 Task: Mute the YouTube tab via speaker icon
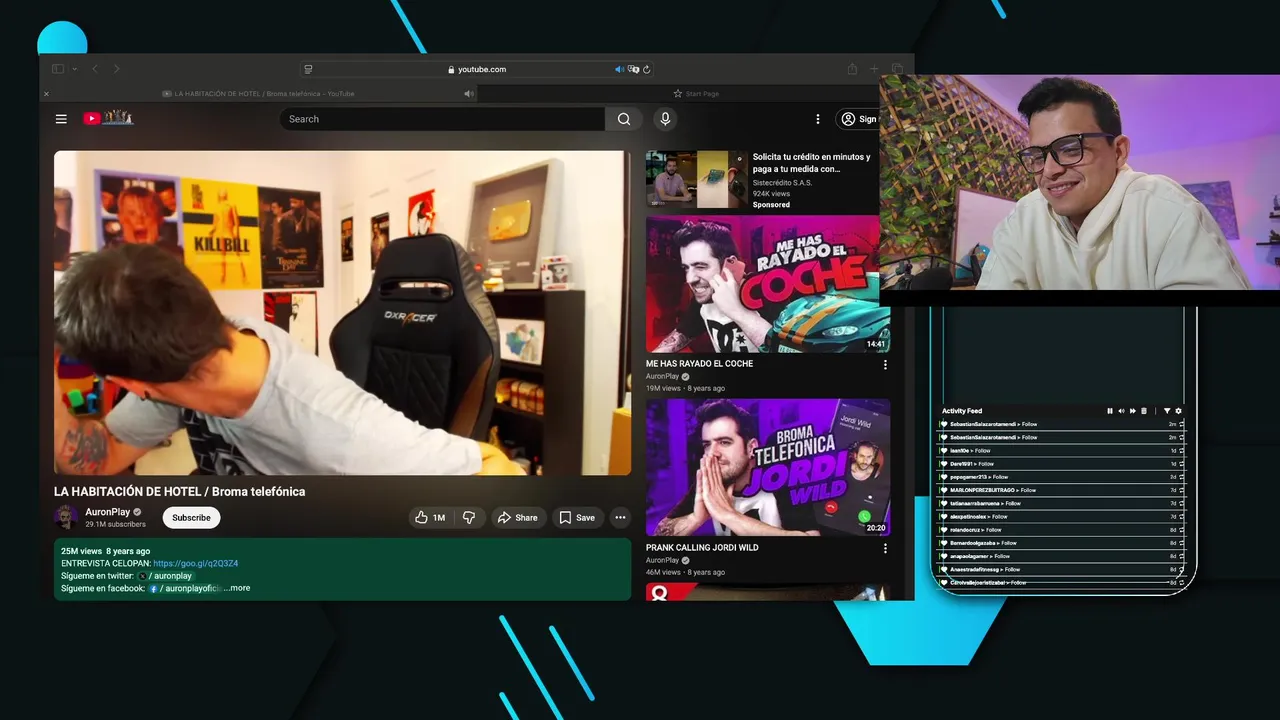click(469, 94)
